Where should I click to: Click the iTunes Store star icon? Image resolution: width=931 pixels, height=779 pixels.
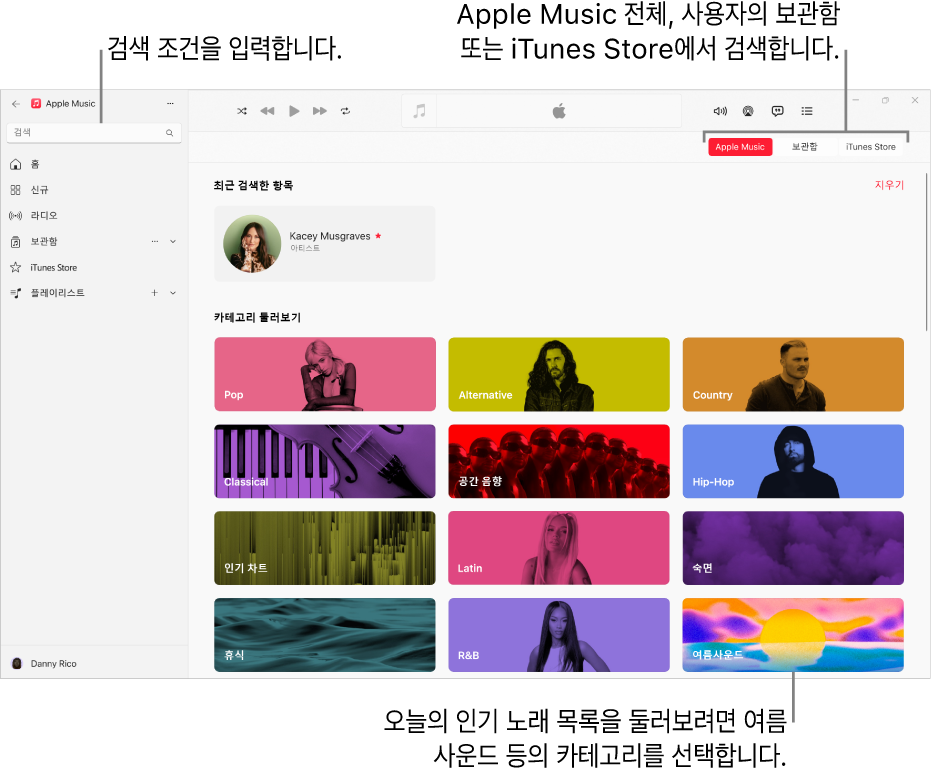(16, 268)
